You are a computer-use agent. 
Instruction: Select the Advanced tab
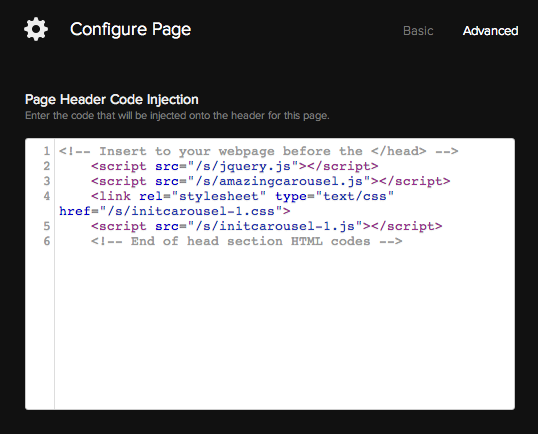(490, 31)
